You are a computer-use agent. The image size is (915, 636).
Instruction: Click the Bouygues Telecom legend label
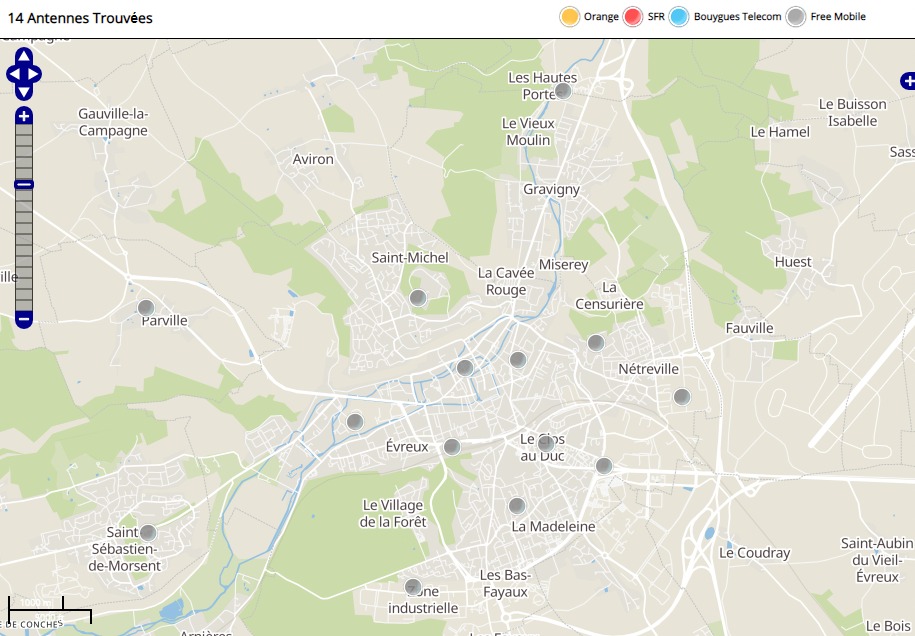coord(737,17)
